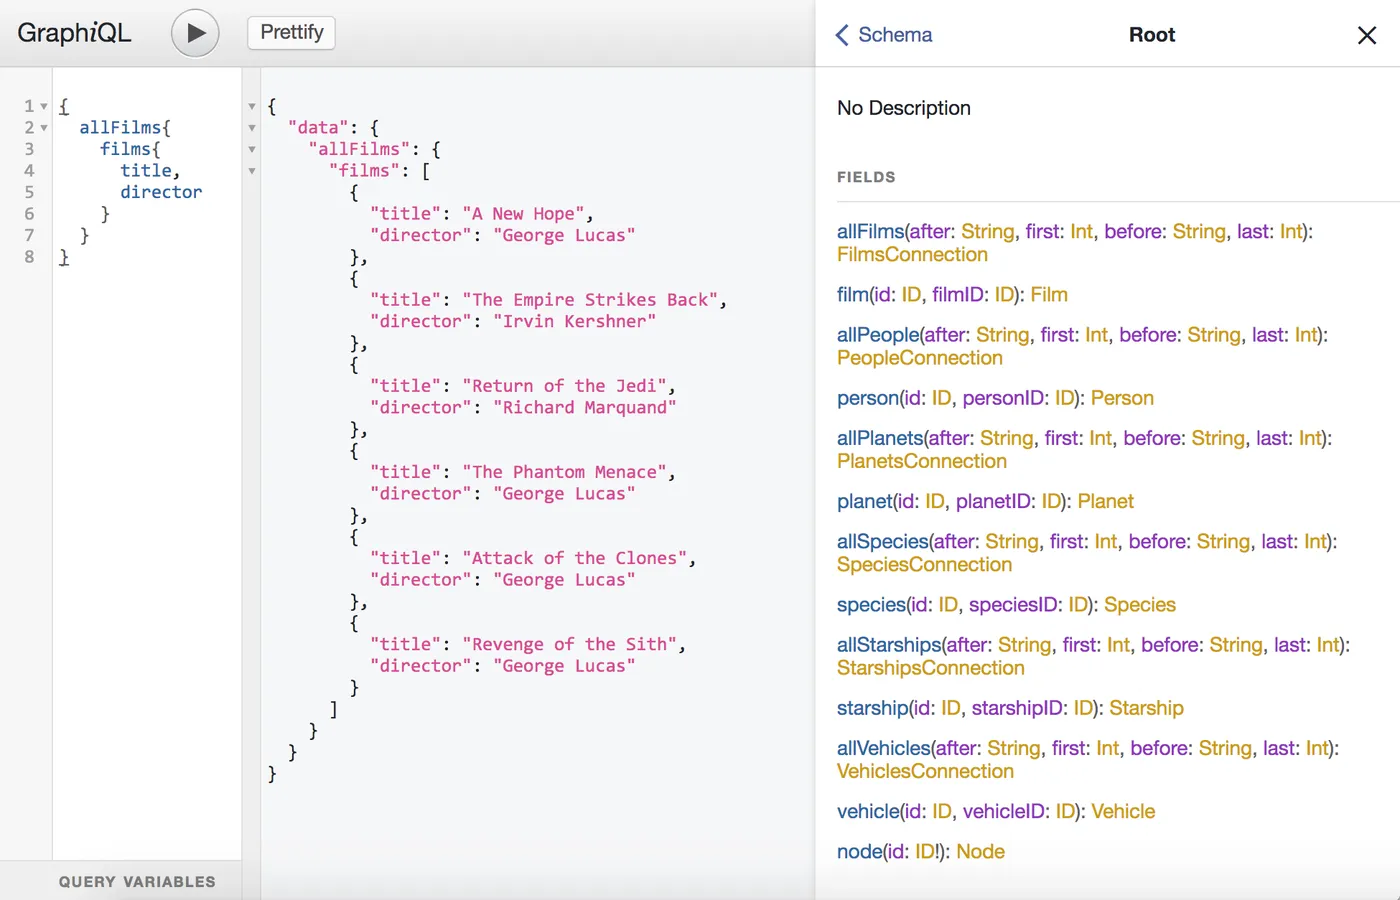Open the allVehicles field documentation
The width and height of the screenshot is (1400, 900).
pyautogui.click(x=884, y=748)
